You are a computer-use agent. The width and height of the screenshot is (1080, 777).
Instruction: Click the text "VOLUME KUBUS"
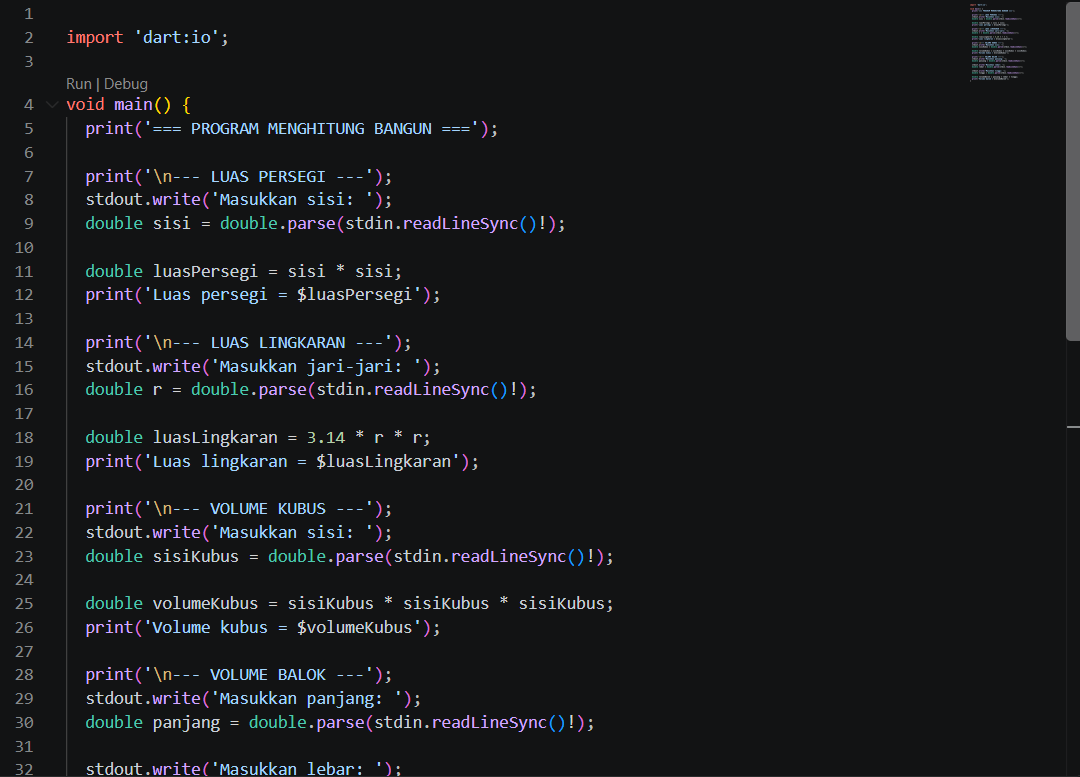pos(268,509)
